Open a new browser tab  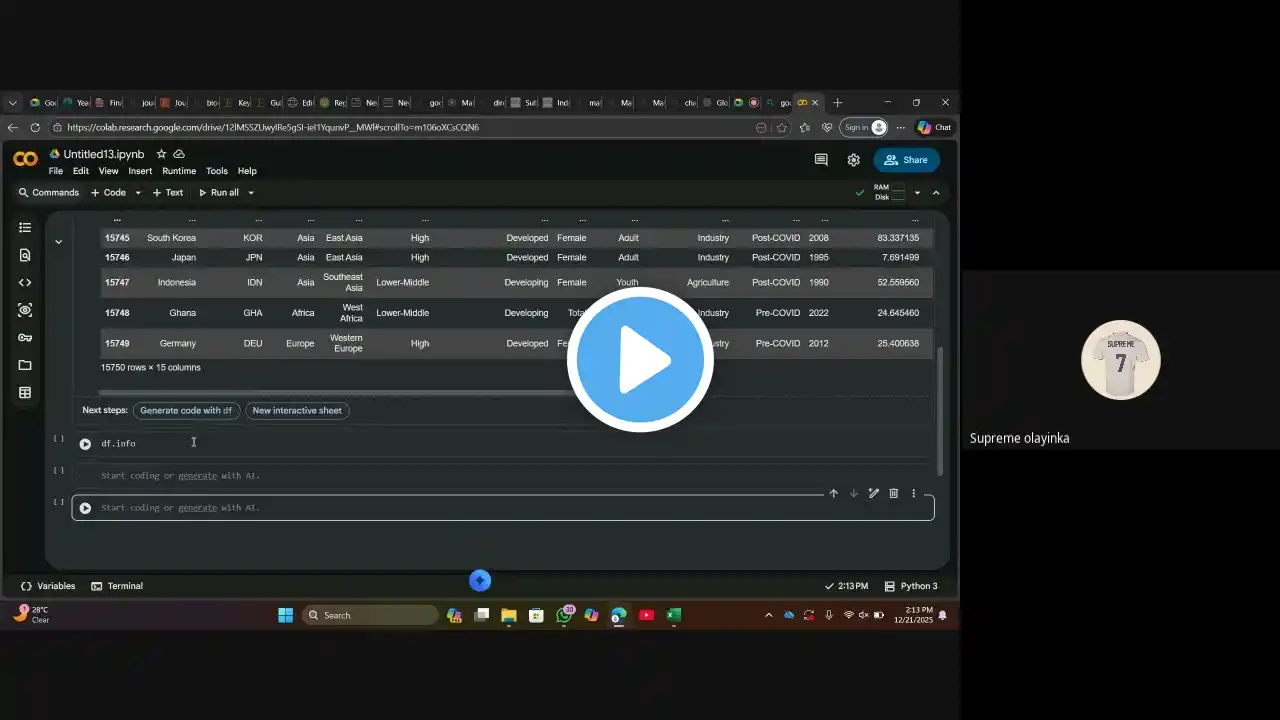pos(838,102)
